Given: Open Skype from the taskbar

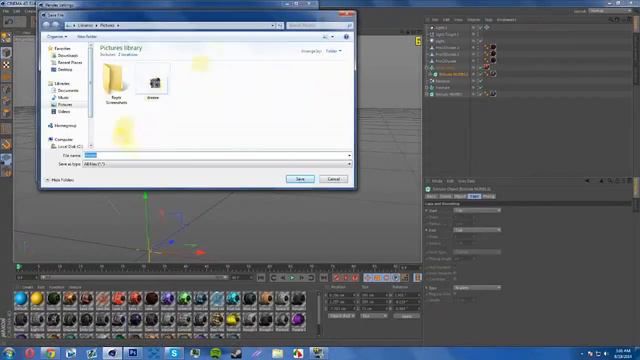Looking at the screenshot, I should coord(174,353).
